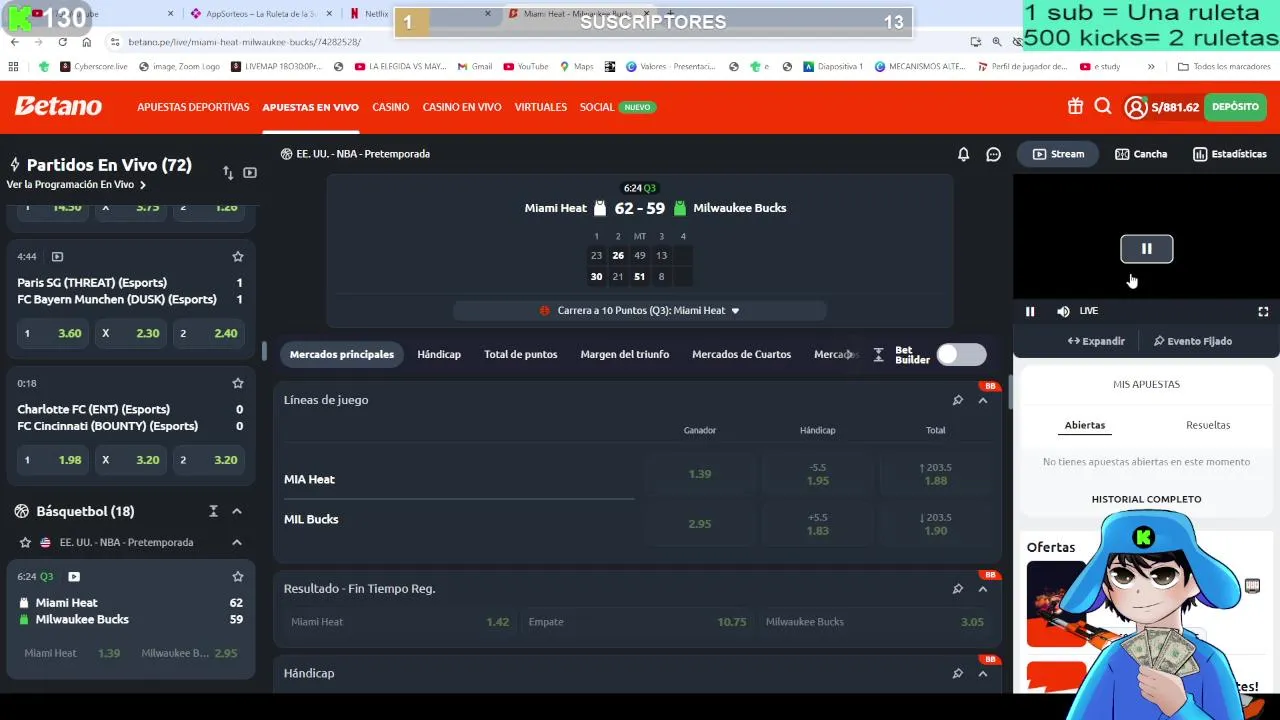This screenshot has width=1280, height=720.
Task: Open the Historial Completo link
Action: click(1146, 499)
